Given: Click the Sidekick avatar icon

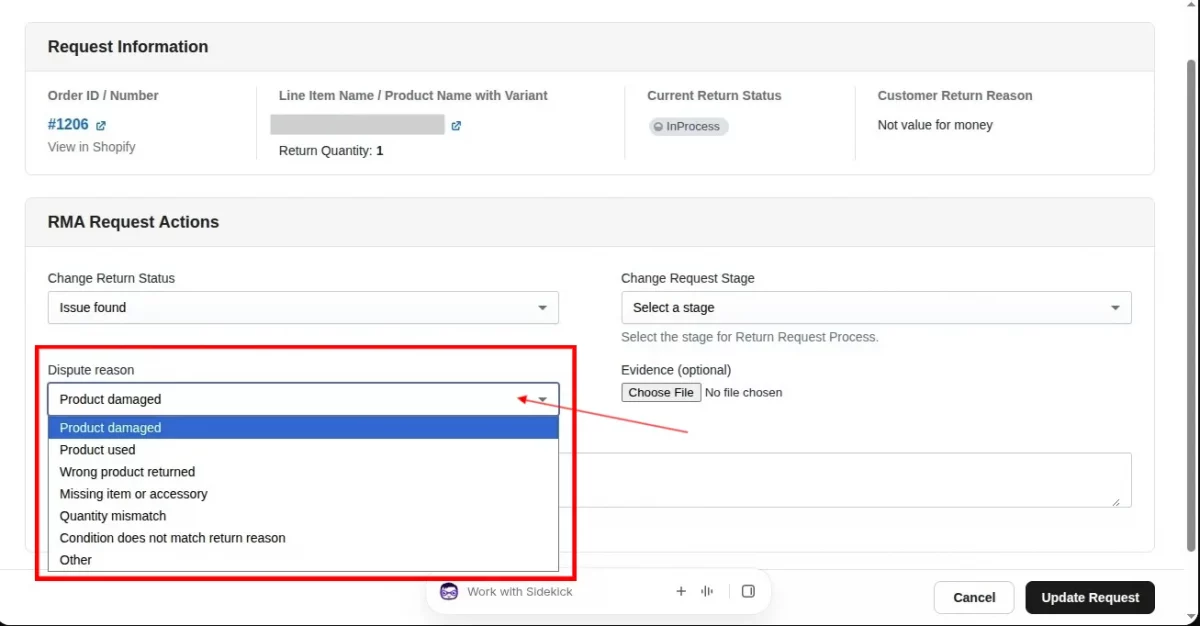Looking at the screenshot, I should pyautogui.click(x=449, y=591).
